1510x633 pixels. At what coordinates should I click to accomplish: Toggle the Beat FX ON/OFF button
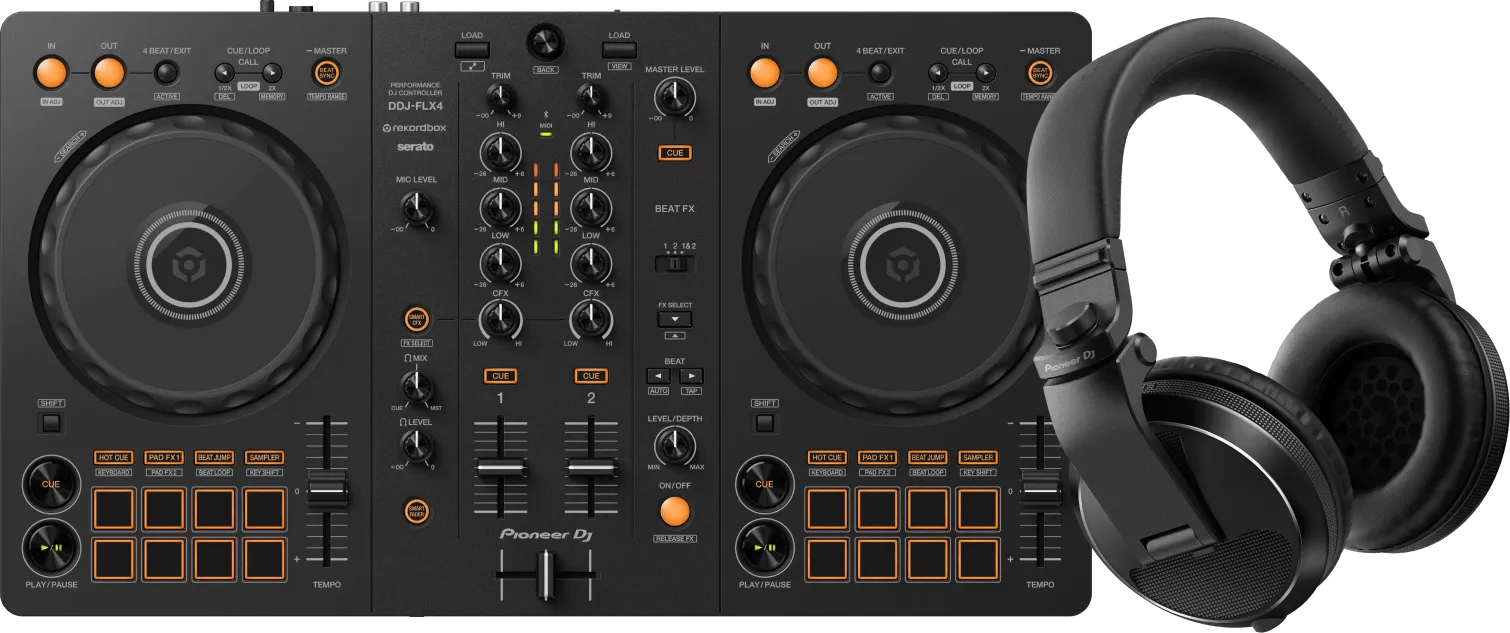[x=674, y=512]
